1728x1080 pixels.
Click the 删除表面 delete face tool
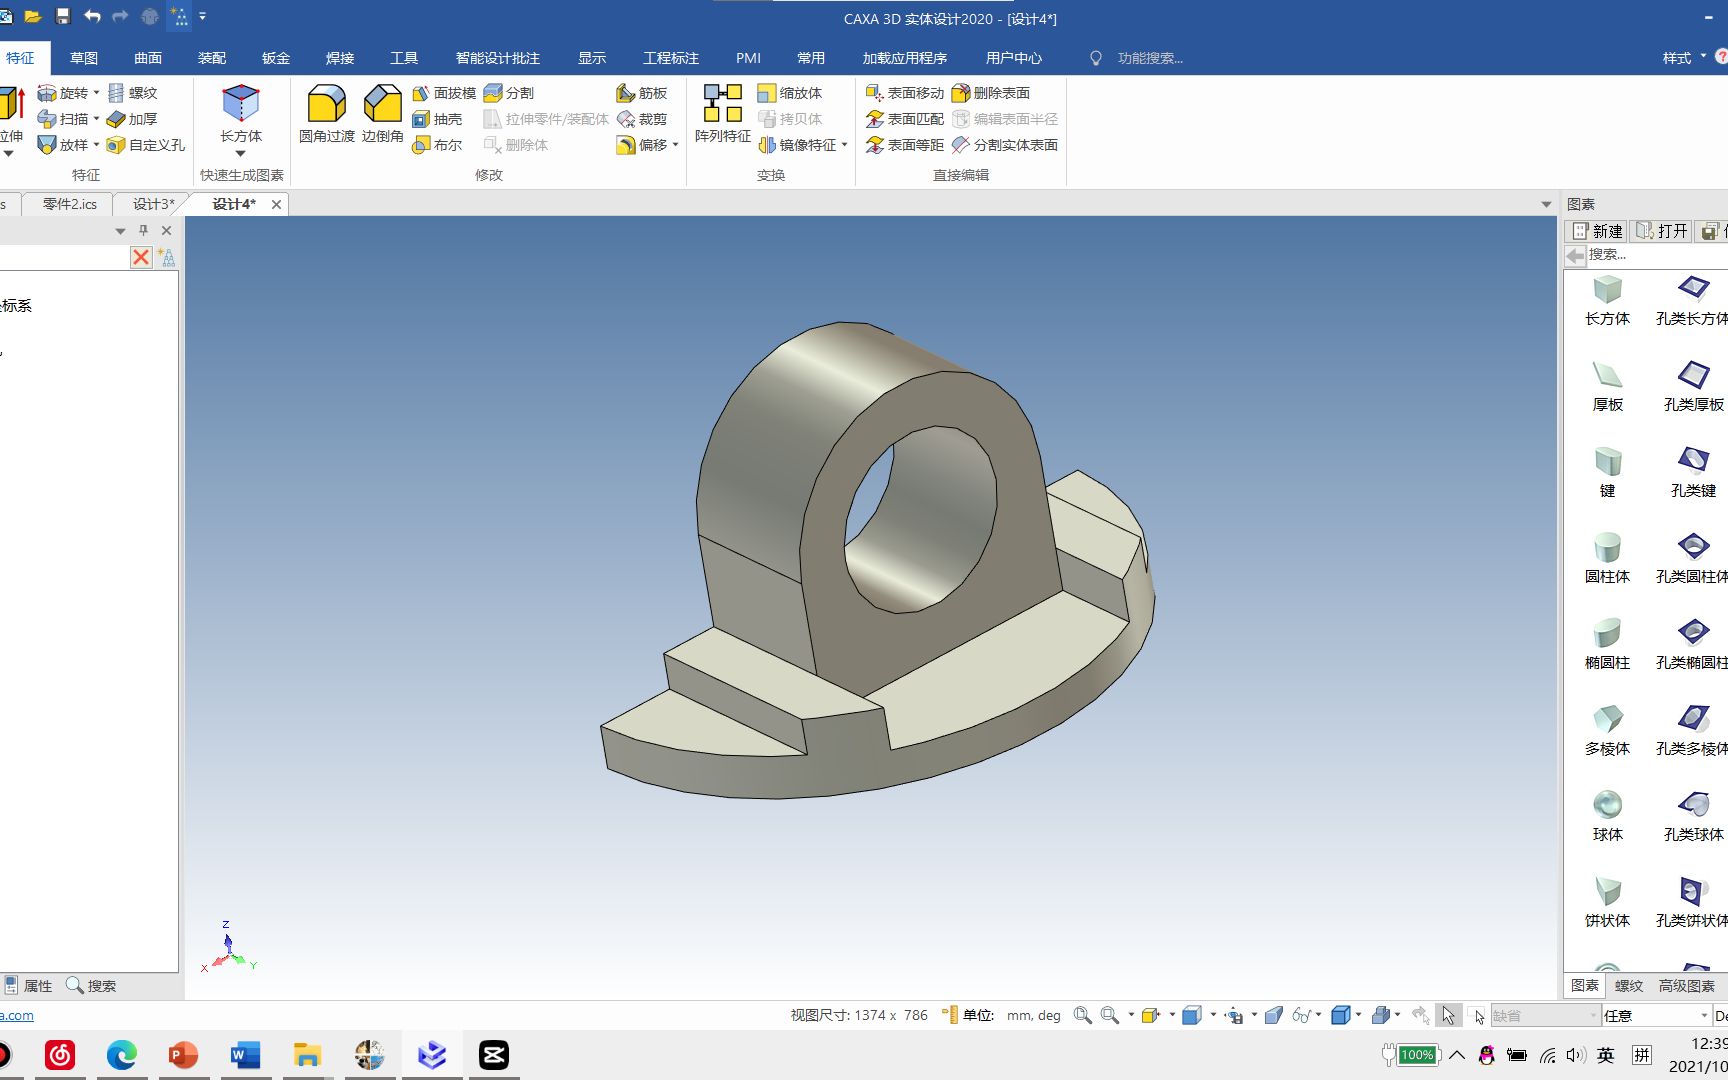pos(991,93)
